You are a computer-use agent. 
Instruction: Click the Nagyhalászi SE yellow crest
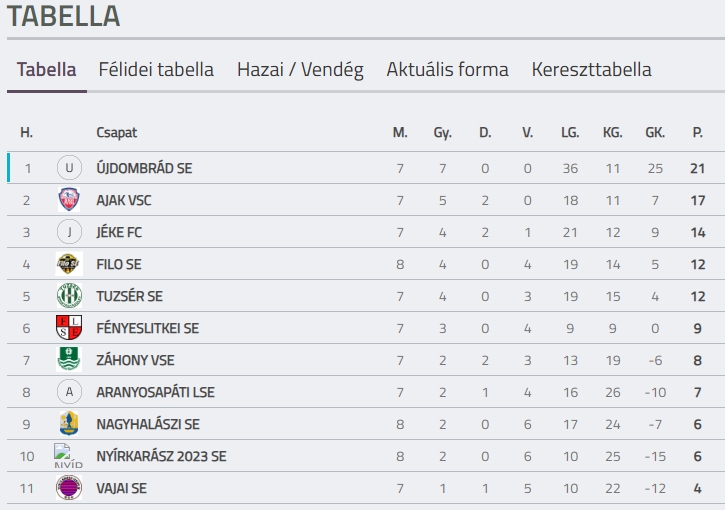click(69, 424)
